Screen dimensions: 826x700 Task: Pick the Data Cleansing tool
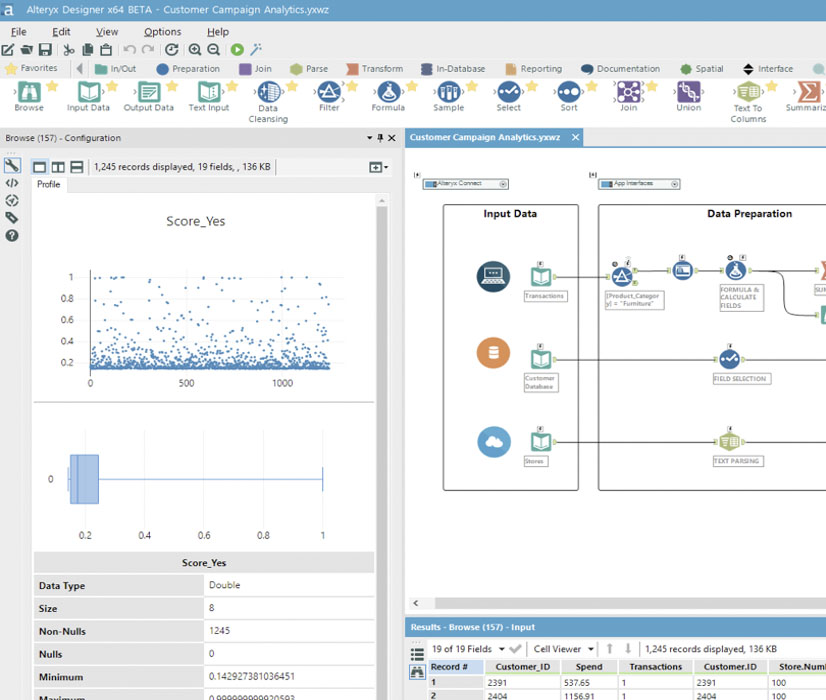268,102
